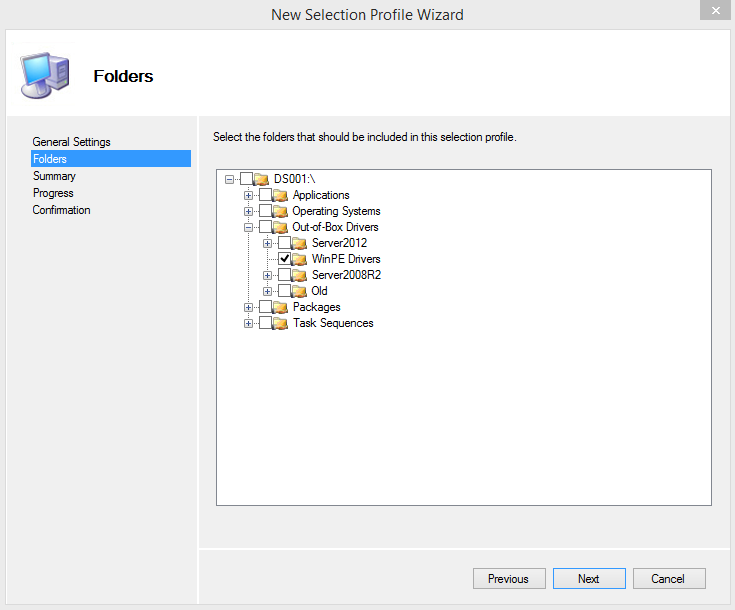Click the Out-of-Box Drivers folder icon
The image size is (735, 610).
[280, 227]
